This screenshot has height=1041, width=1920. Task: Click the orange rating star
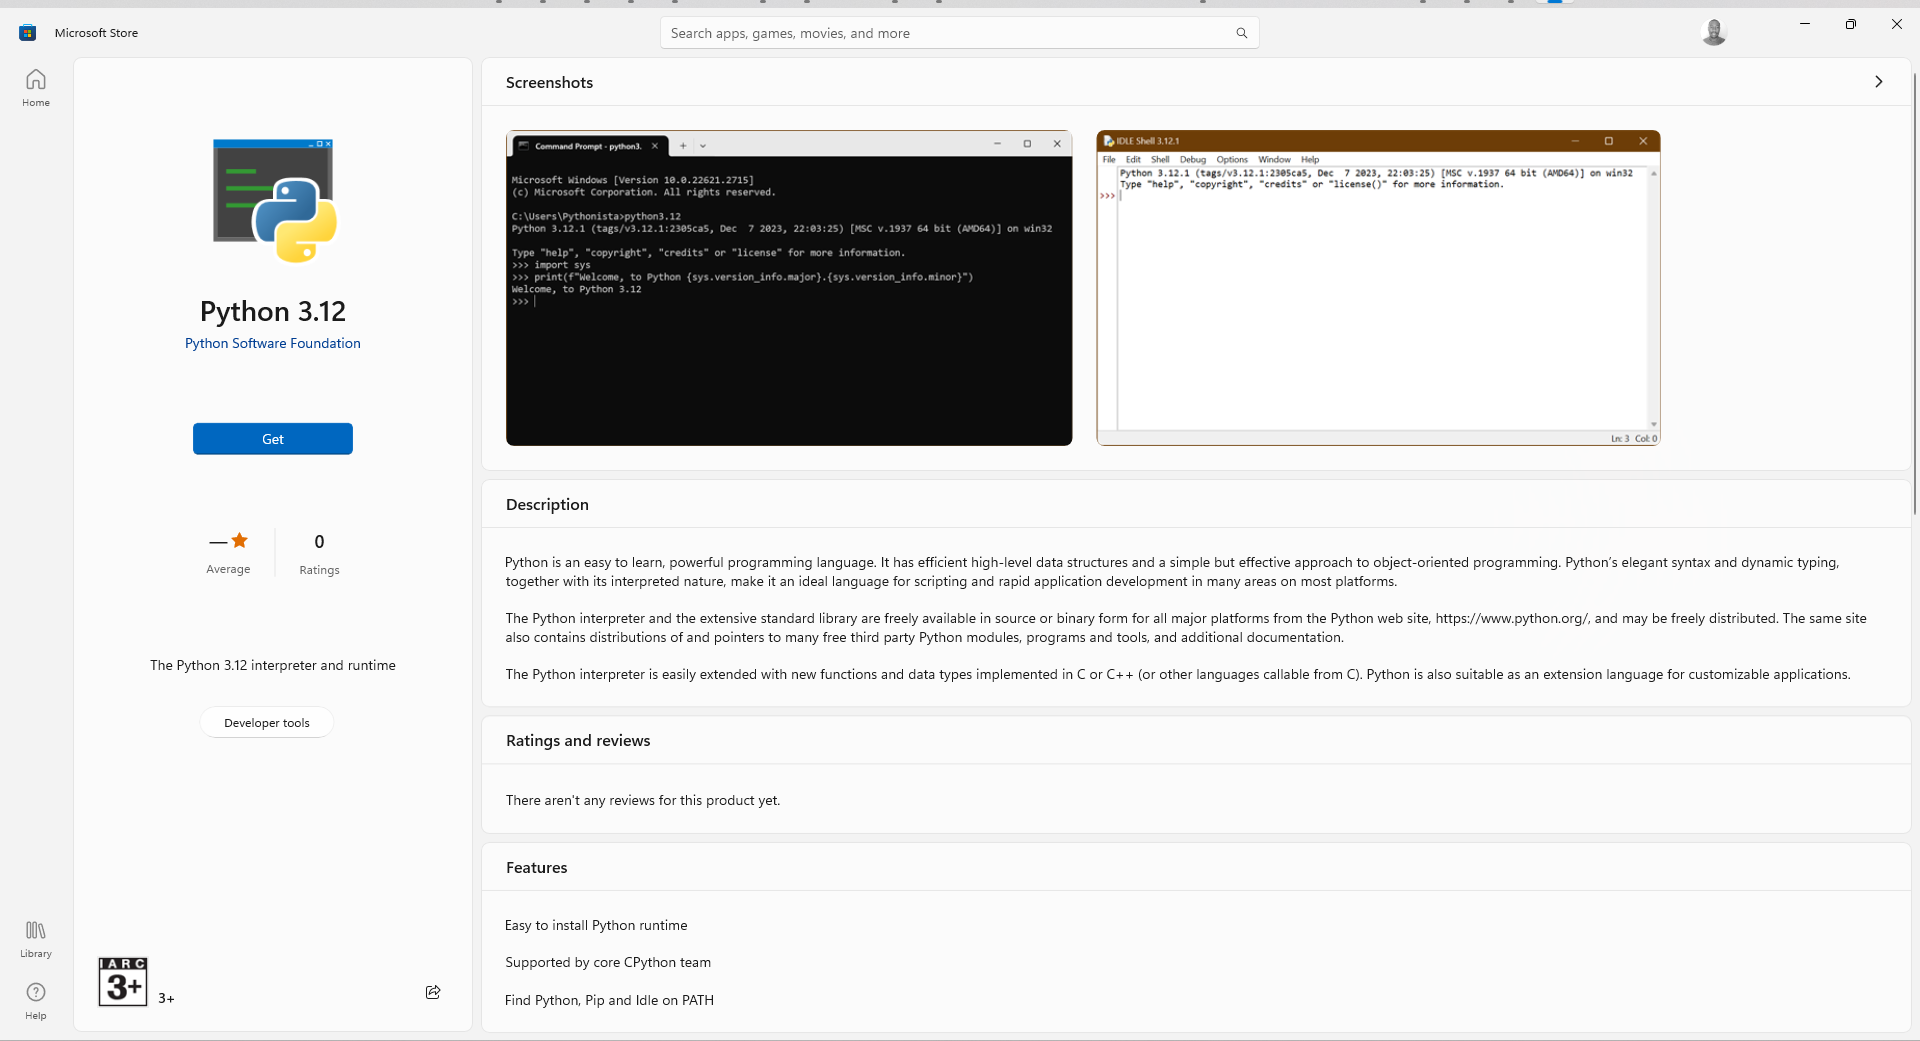240,541
